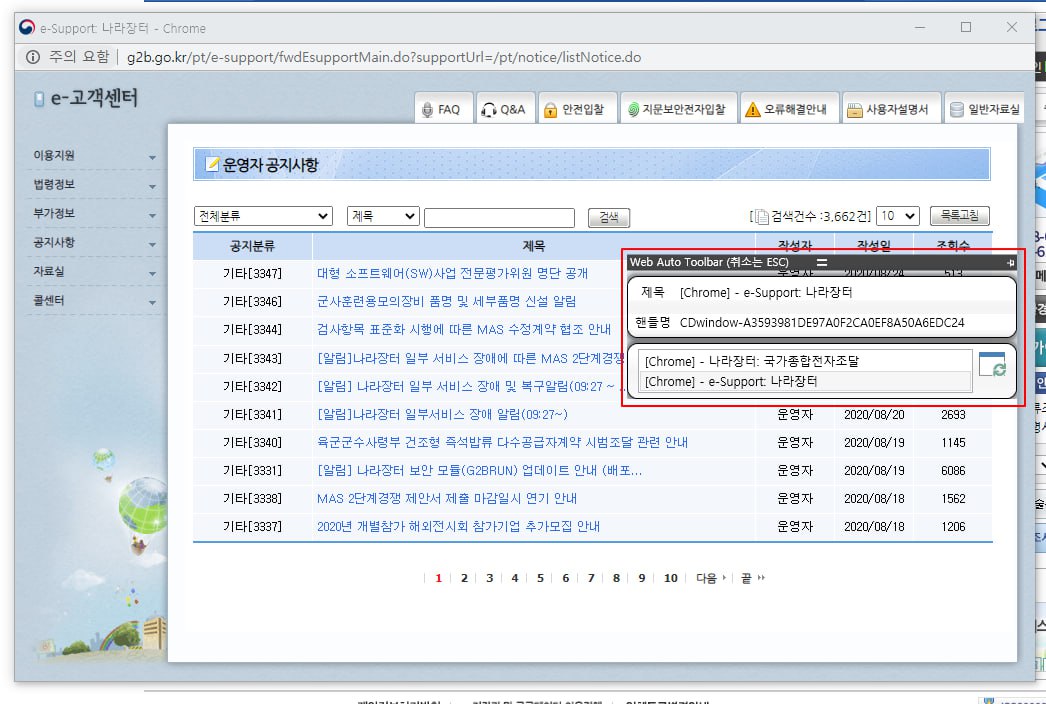Image resolution: width=1046 pixels, height=704 pixels.
Task: Go to page 3 of notices
Action: pos(489,579)
